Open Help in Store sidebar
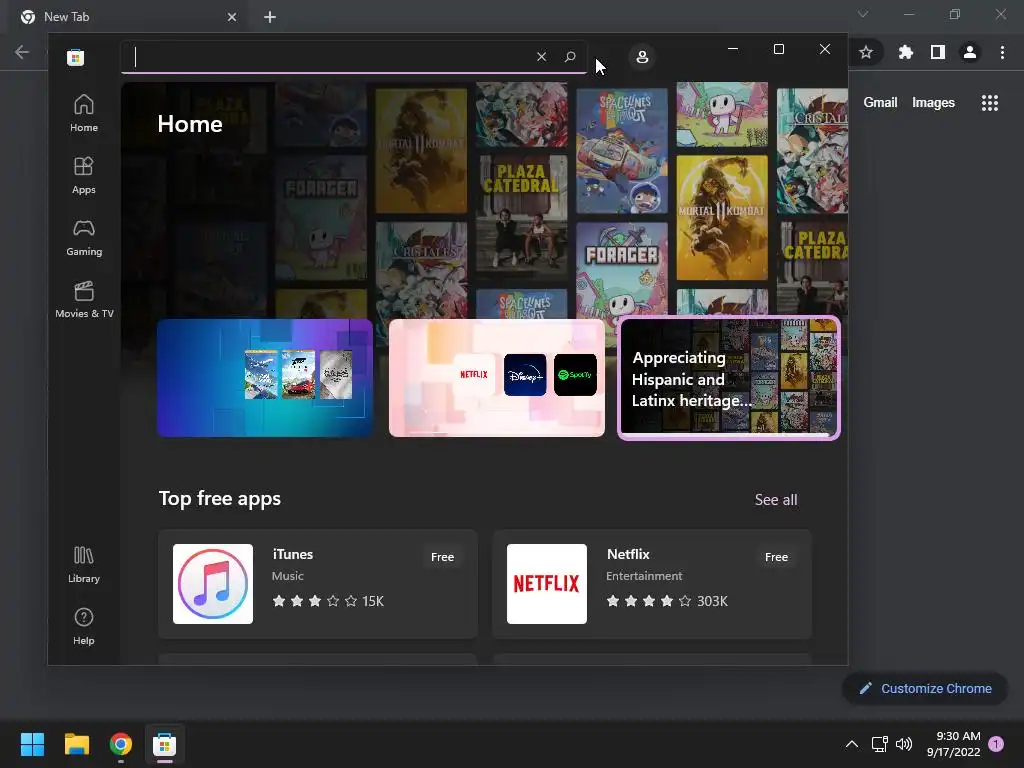 [x=84, y=627]
